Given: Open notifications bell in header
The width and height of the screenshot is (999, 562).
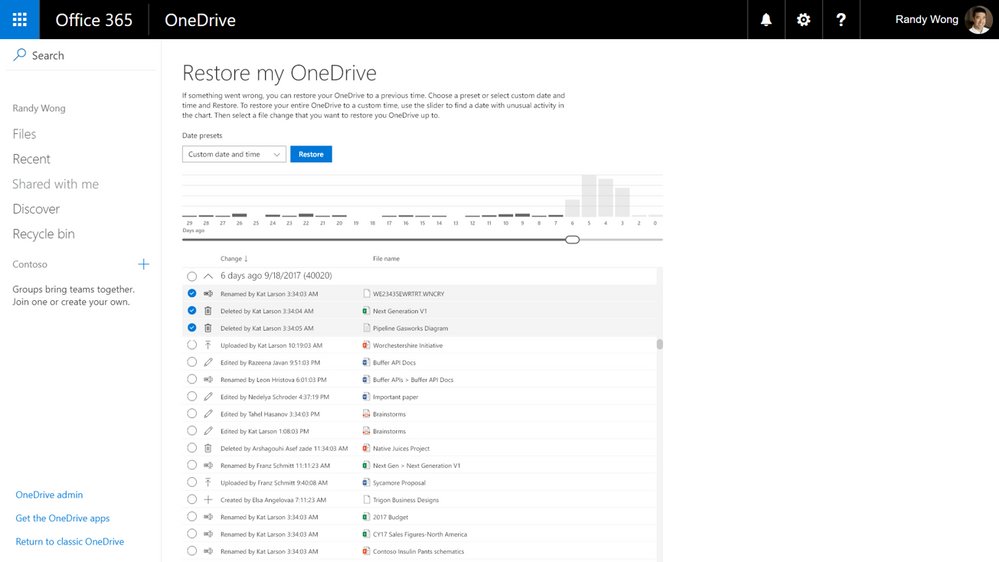Looking at the screenshot, I should click(766, 20).
